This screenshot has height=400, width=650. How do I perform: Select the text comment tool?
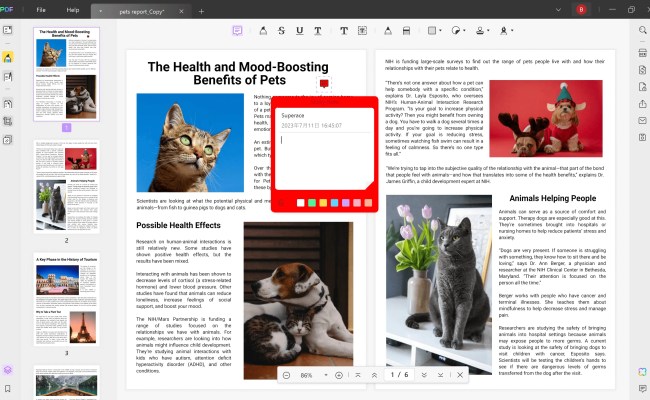(x=344, y=31)
